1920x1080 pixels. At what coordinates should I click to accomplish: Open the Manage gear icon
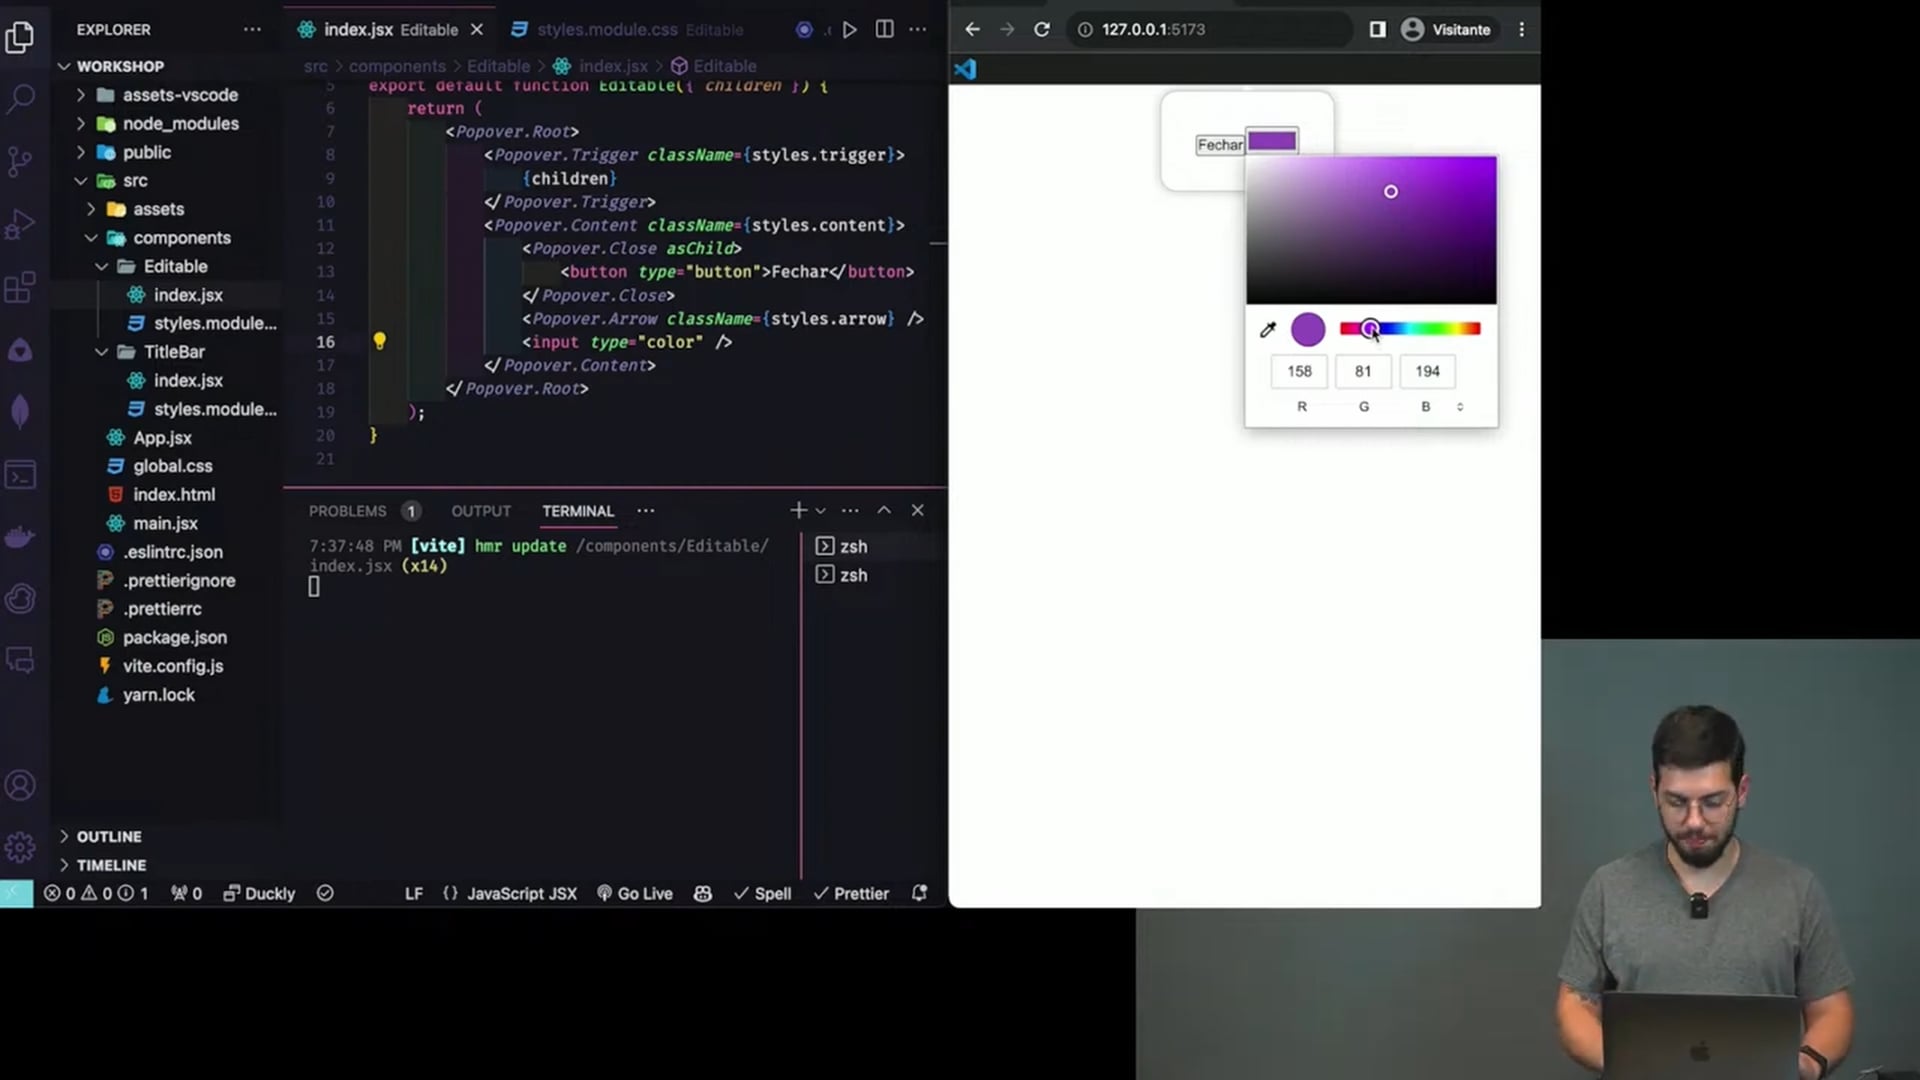(x=20, y=847)
